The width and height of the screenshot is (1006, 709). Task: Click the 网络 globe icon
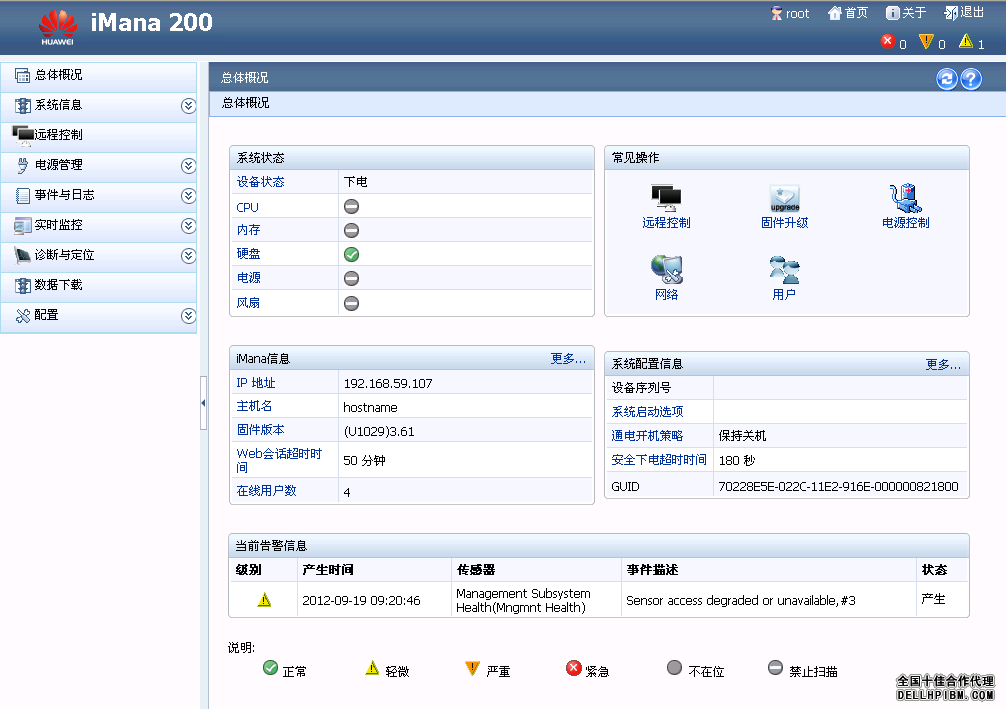pos(667,270)
